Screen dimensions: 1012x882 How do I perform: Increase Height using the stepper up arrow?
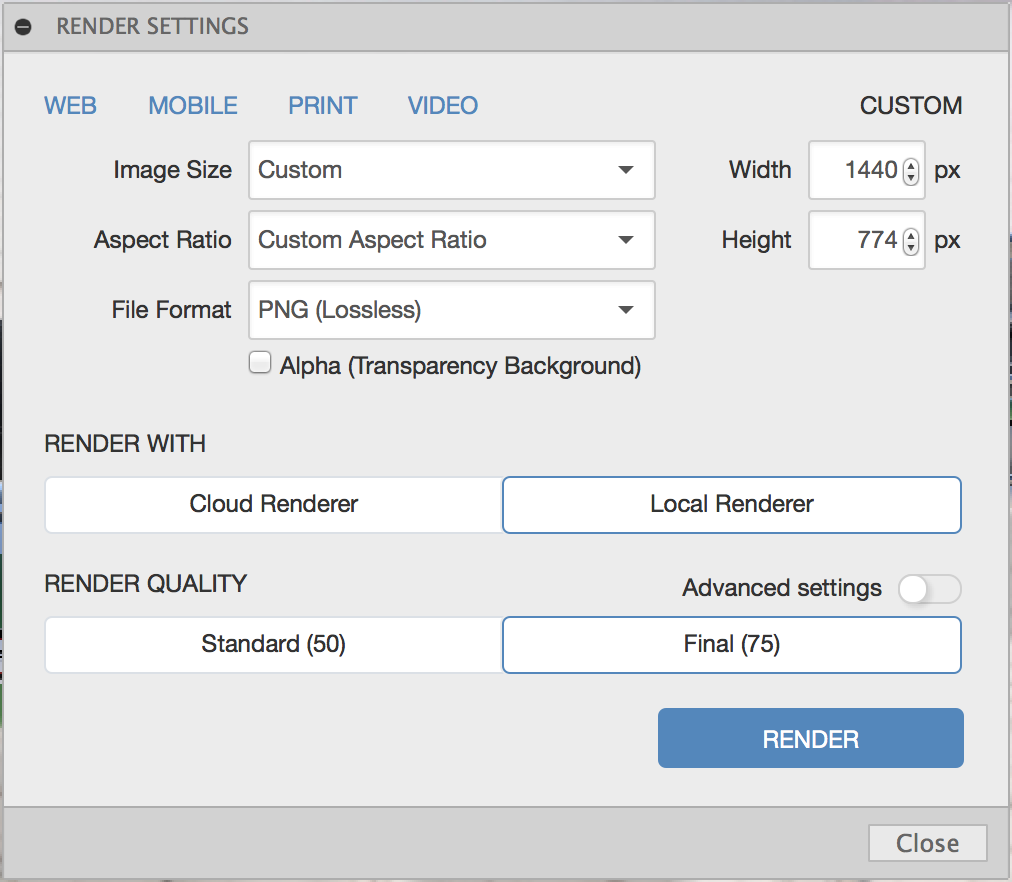pyautogui.click(x=910, y=235)
